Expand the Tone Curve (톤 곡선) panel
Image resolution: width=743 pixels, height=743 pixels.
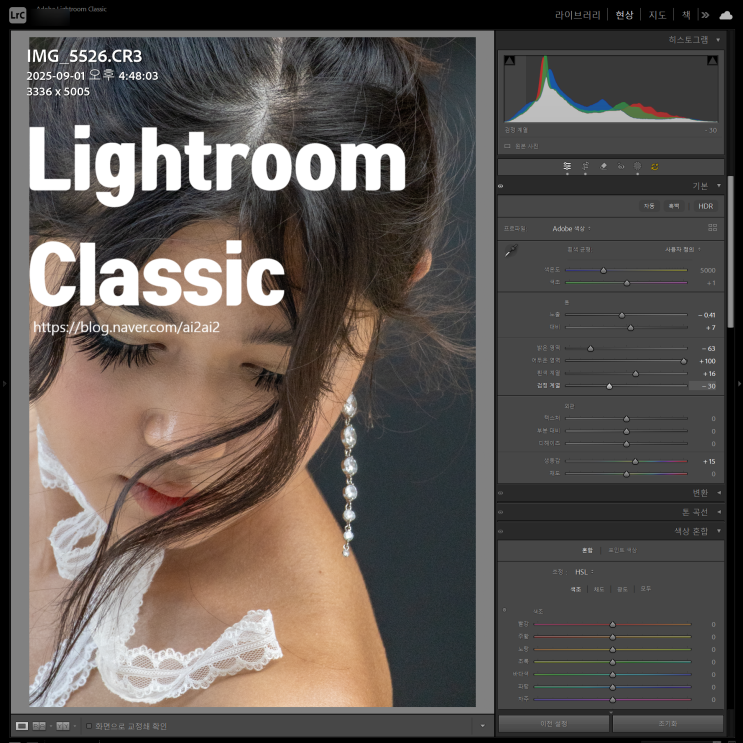point(719,512)
